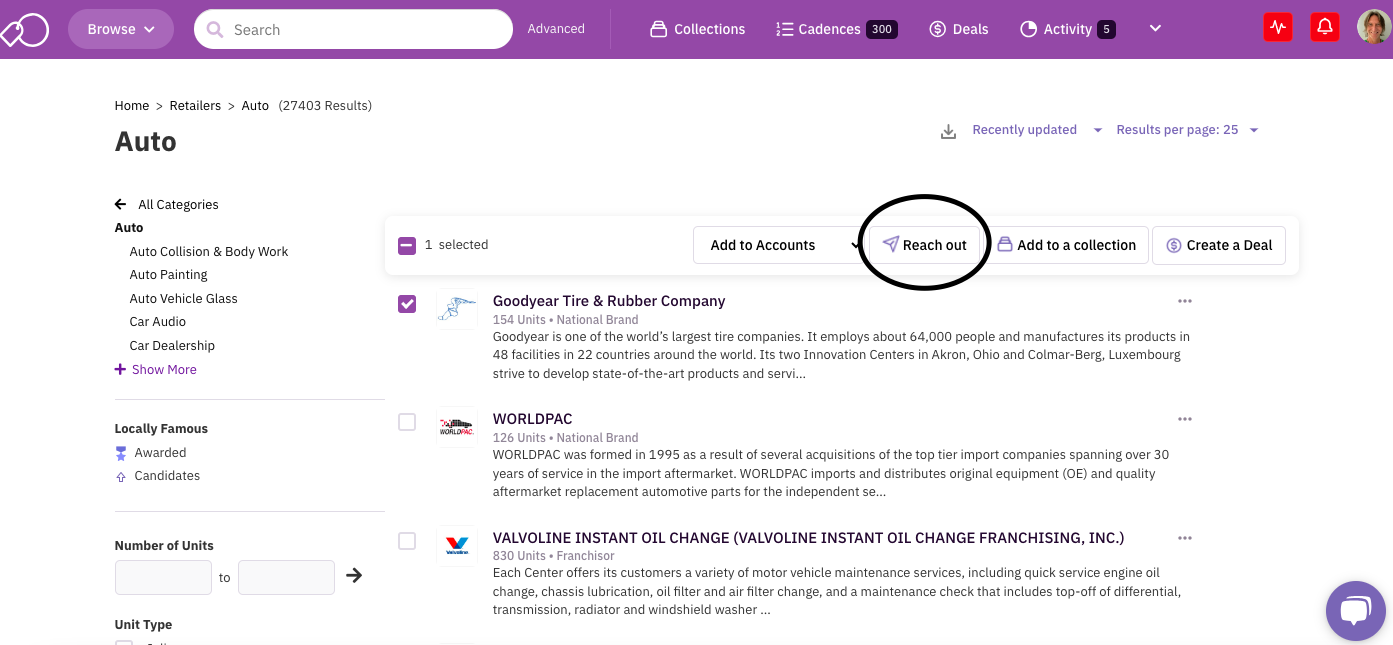1393x645 pixels.
Task: Go to the Retailers breadcrumb
Action: (195, 105)
